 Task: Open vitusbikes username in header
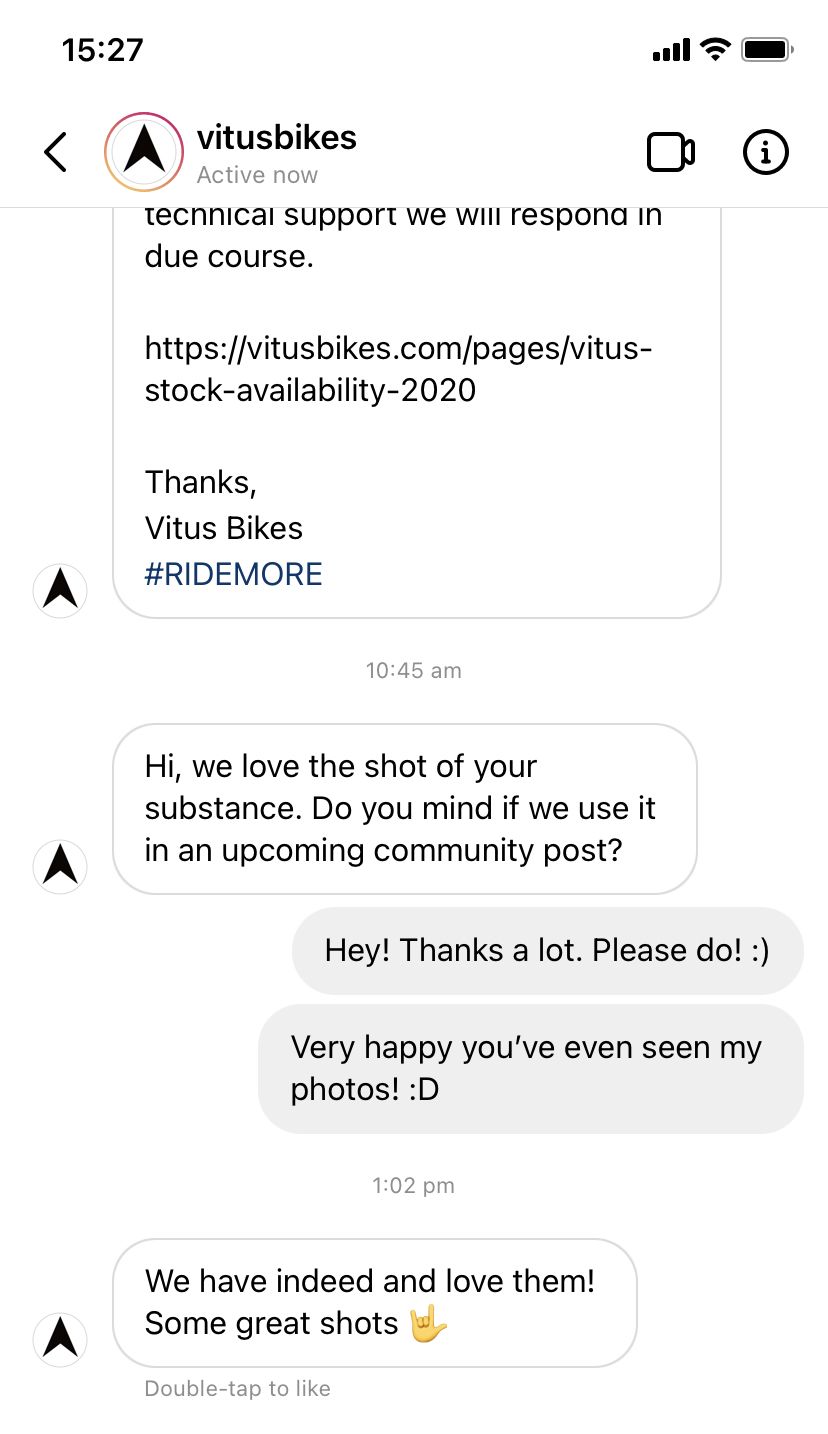coord(277,138)
